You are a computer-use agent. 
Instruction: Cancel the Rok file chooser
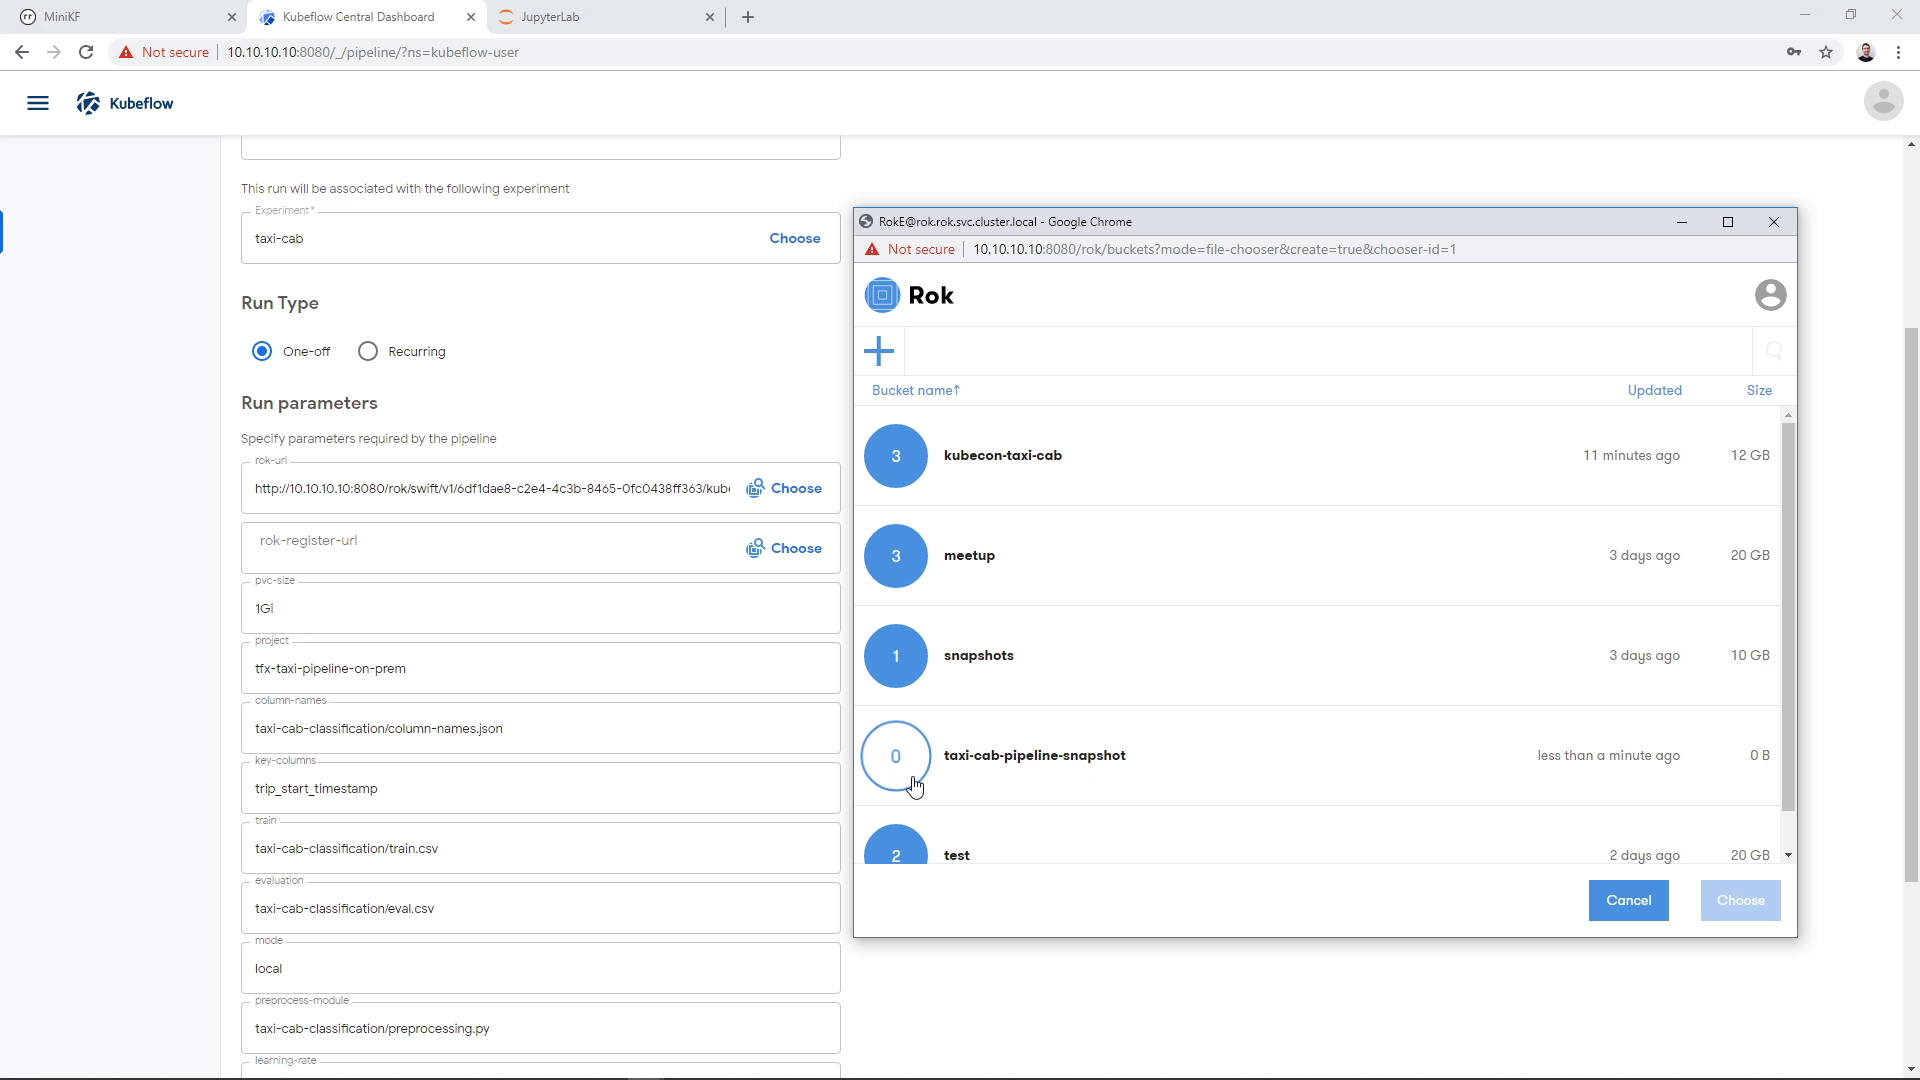[x=1628, y=900]
